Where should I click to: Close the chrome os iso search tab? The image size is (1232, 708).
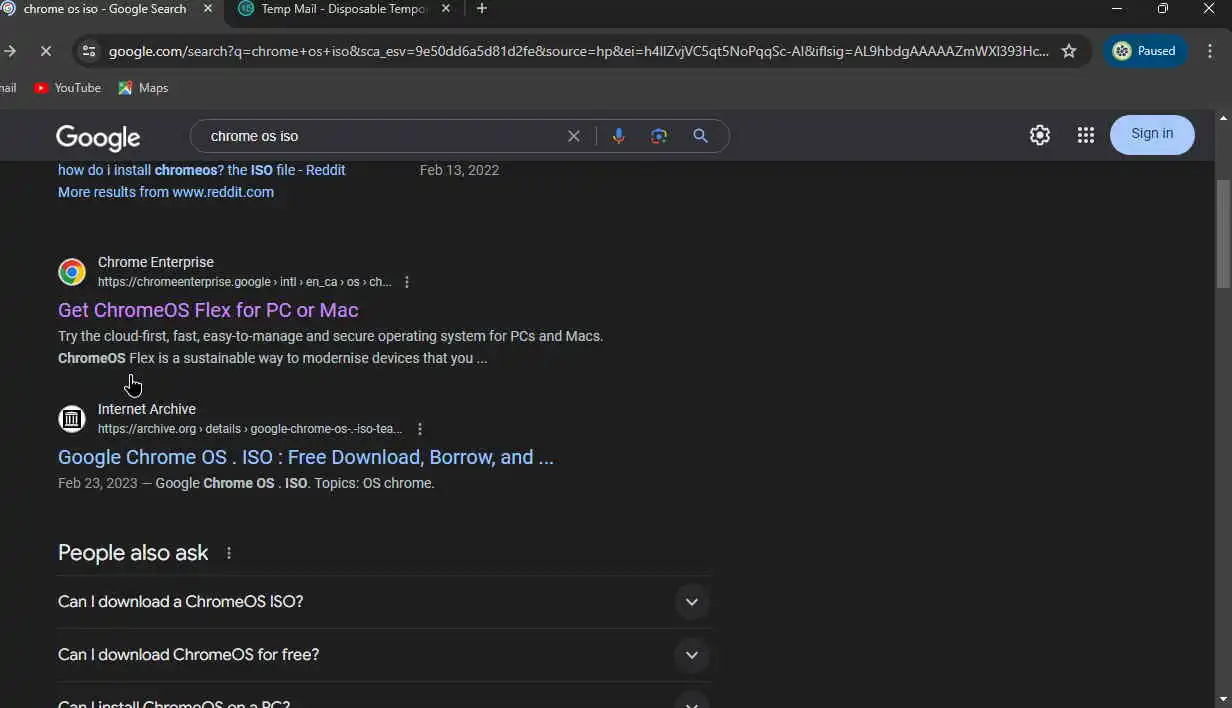[208, 9]
